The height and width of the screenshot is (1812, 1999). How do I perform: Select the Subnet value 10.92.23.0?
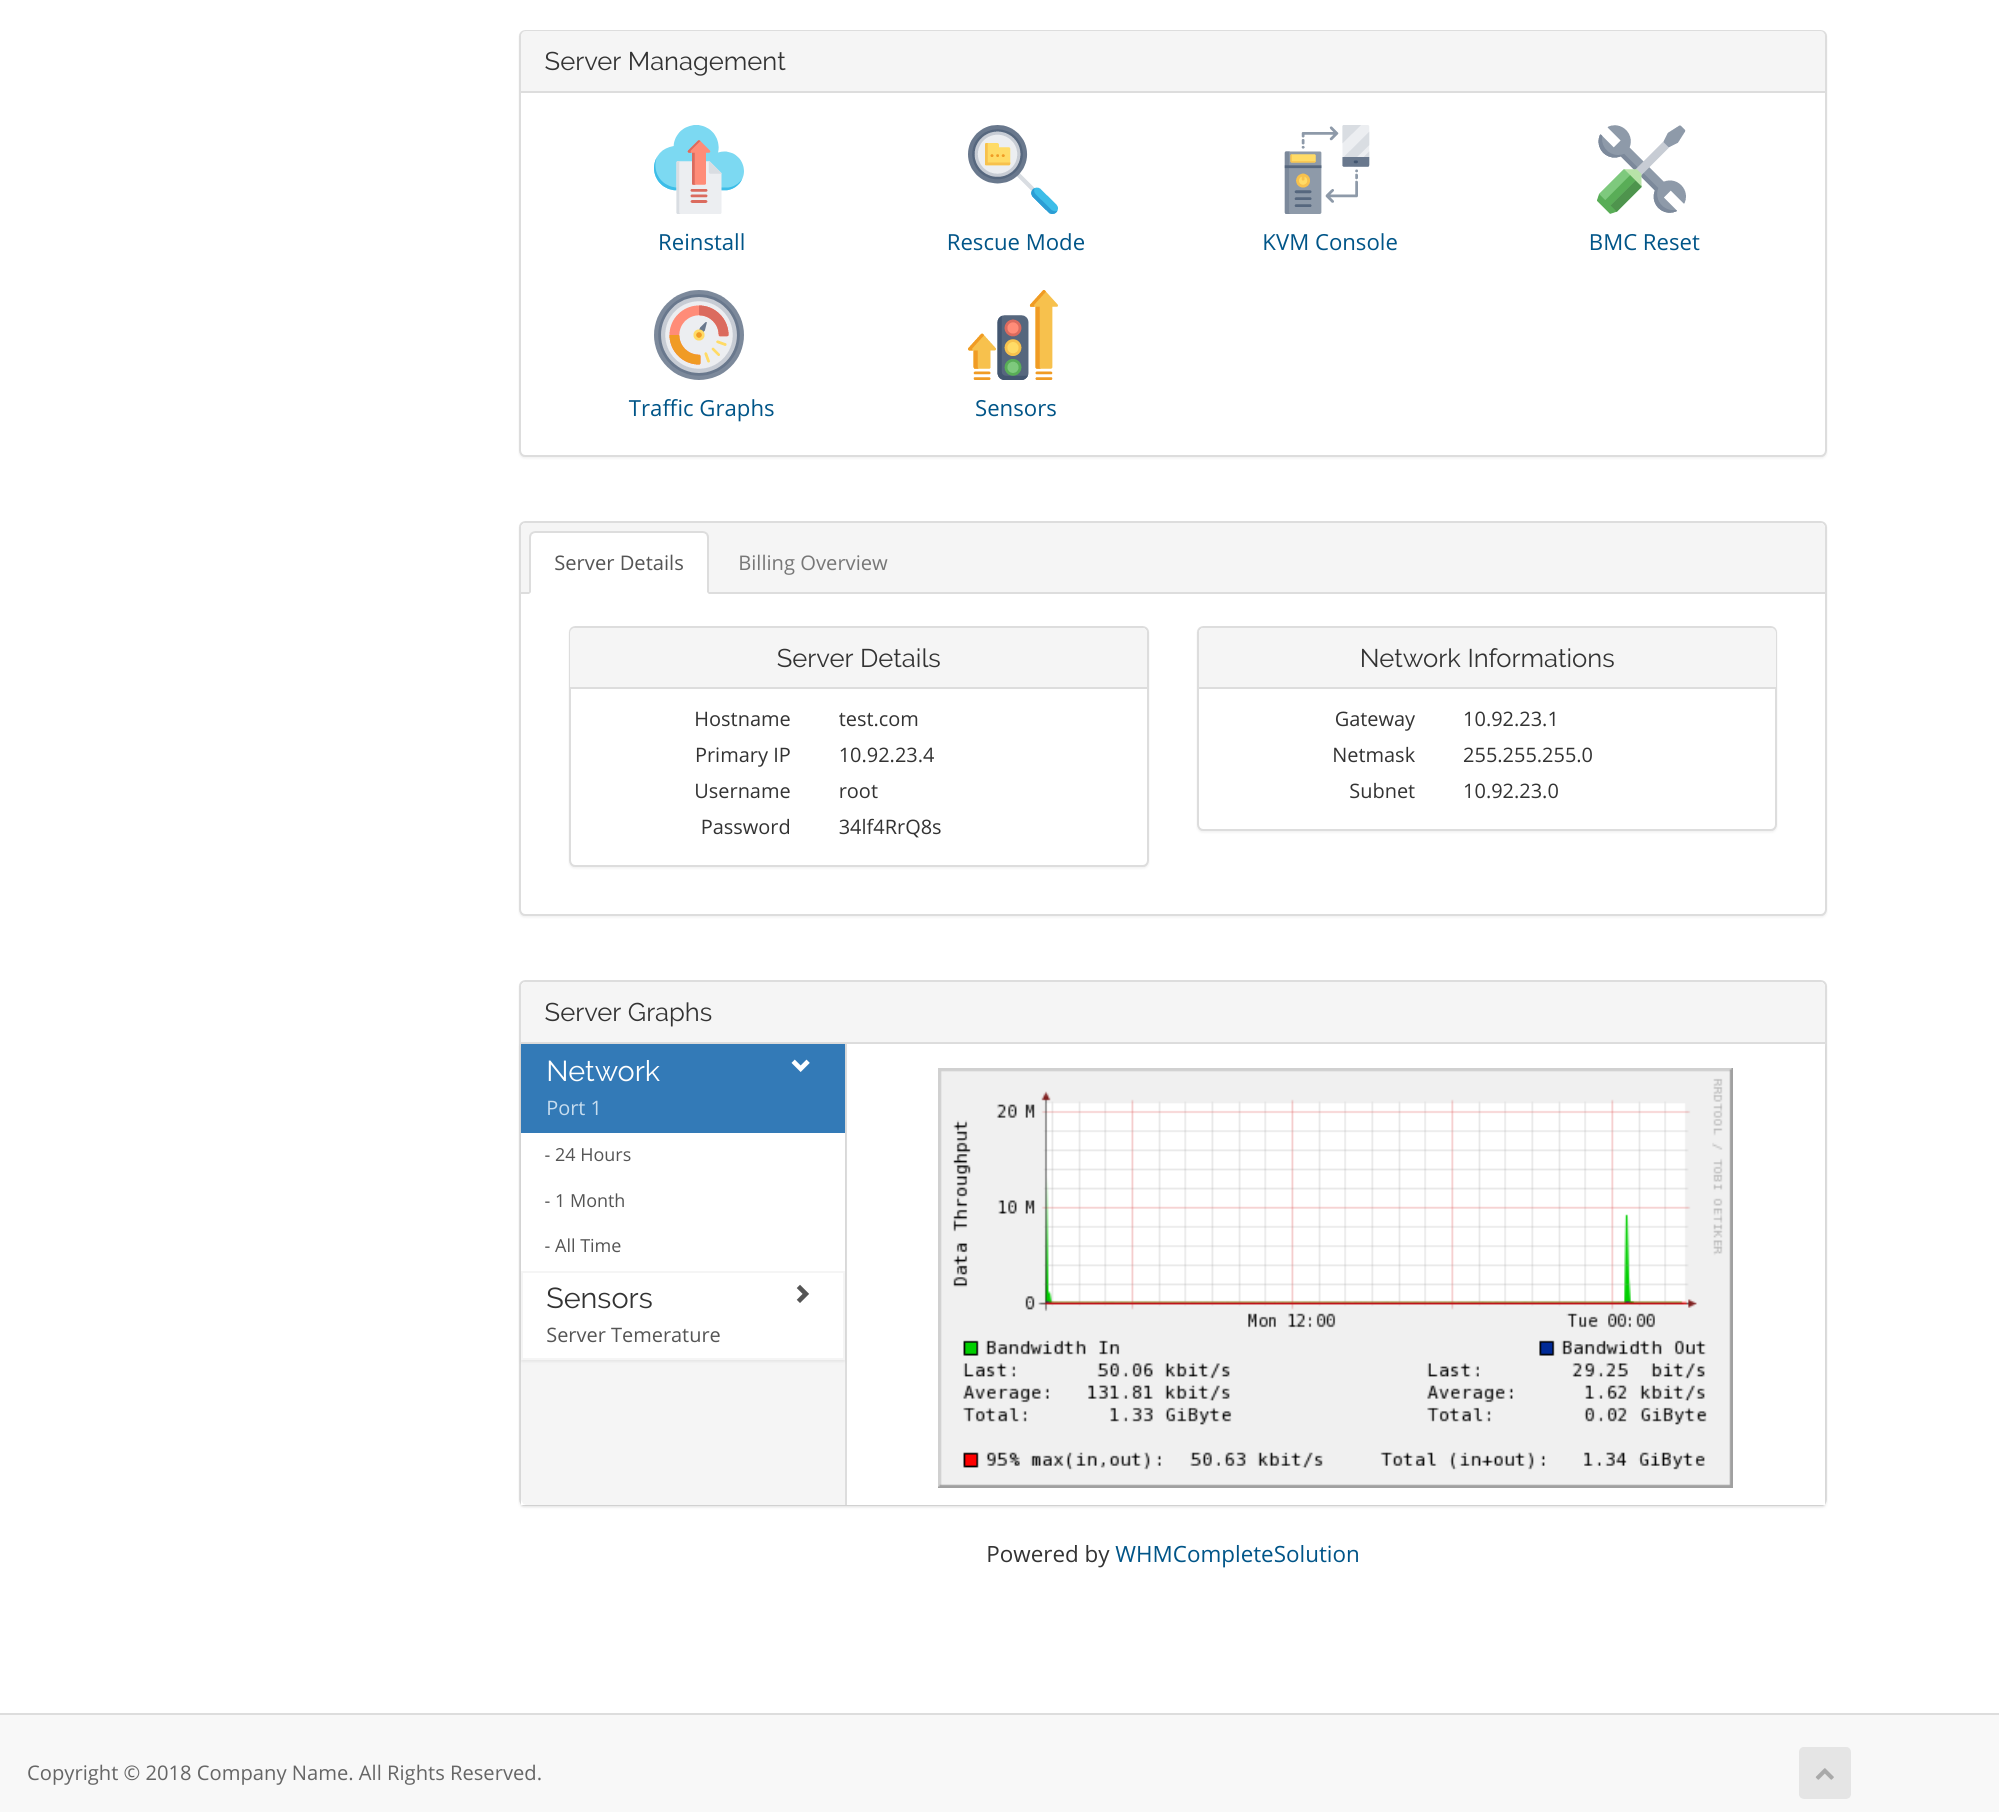click(1510, 791)
